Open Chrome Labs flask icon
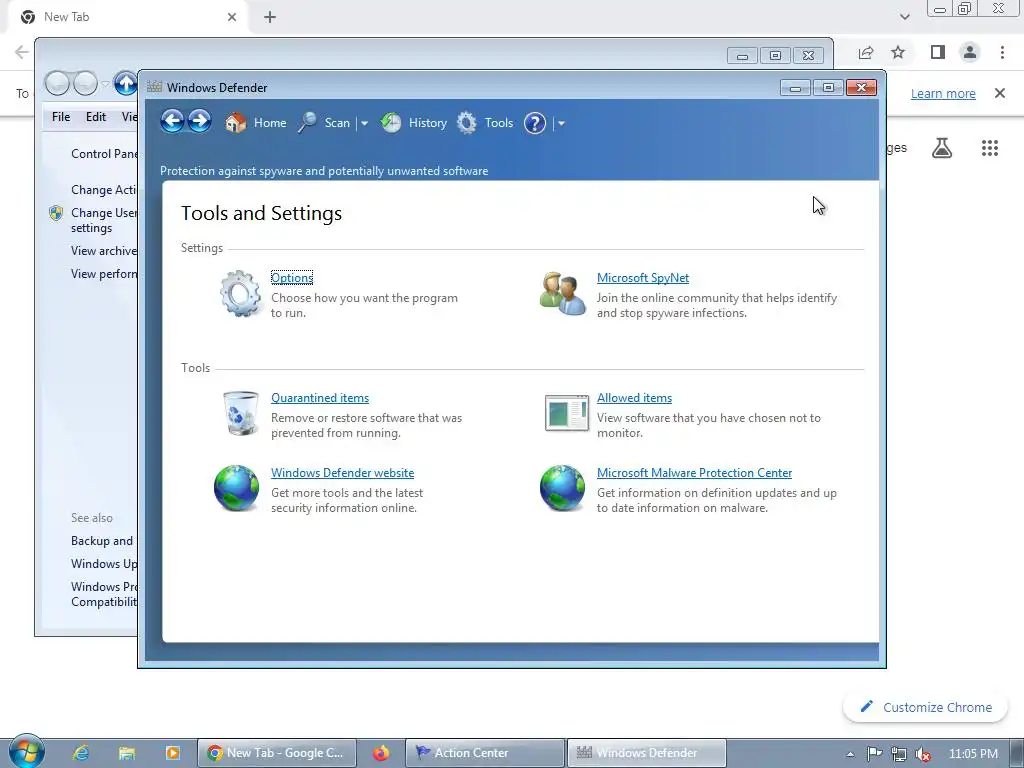Image resolution: width=1024 pixels, height=768 pixels. (942, 148)
